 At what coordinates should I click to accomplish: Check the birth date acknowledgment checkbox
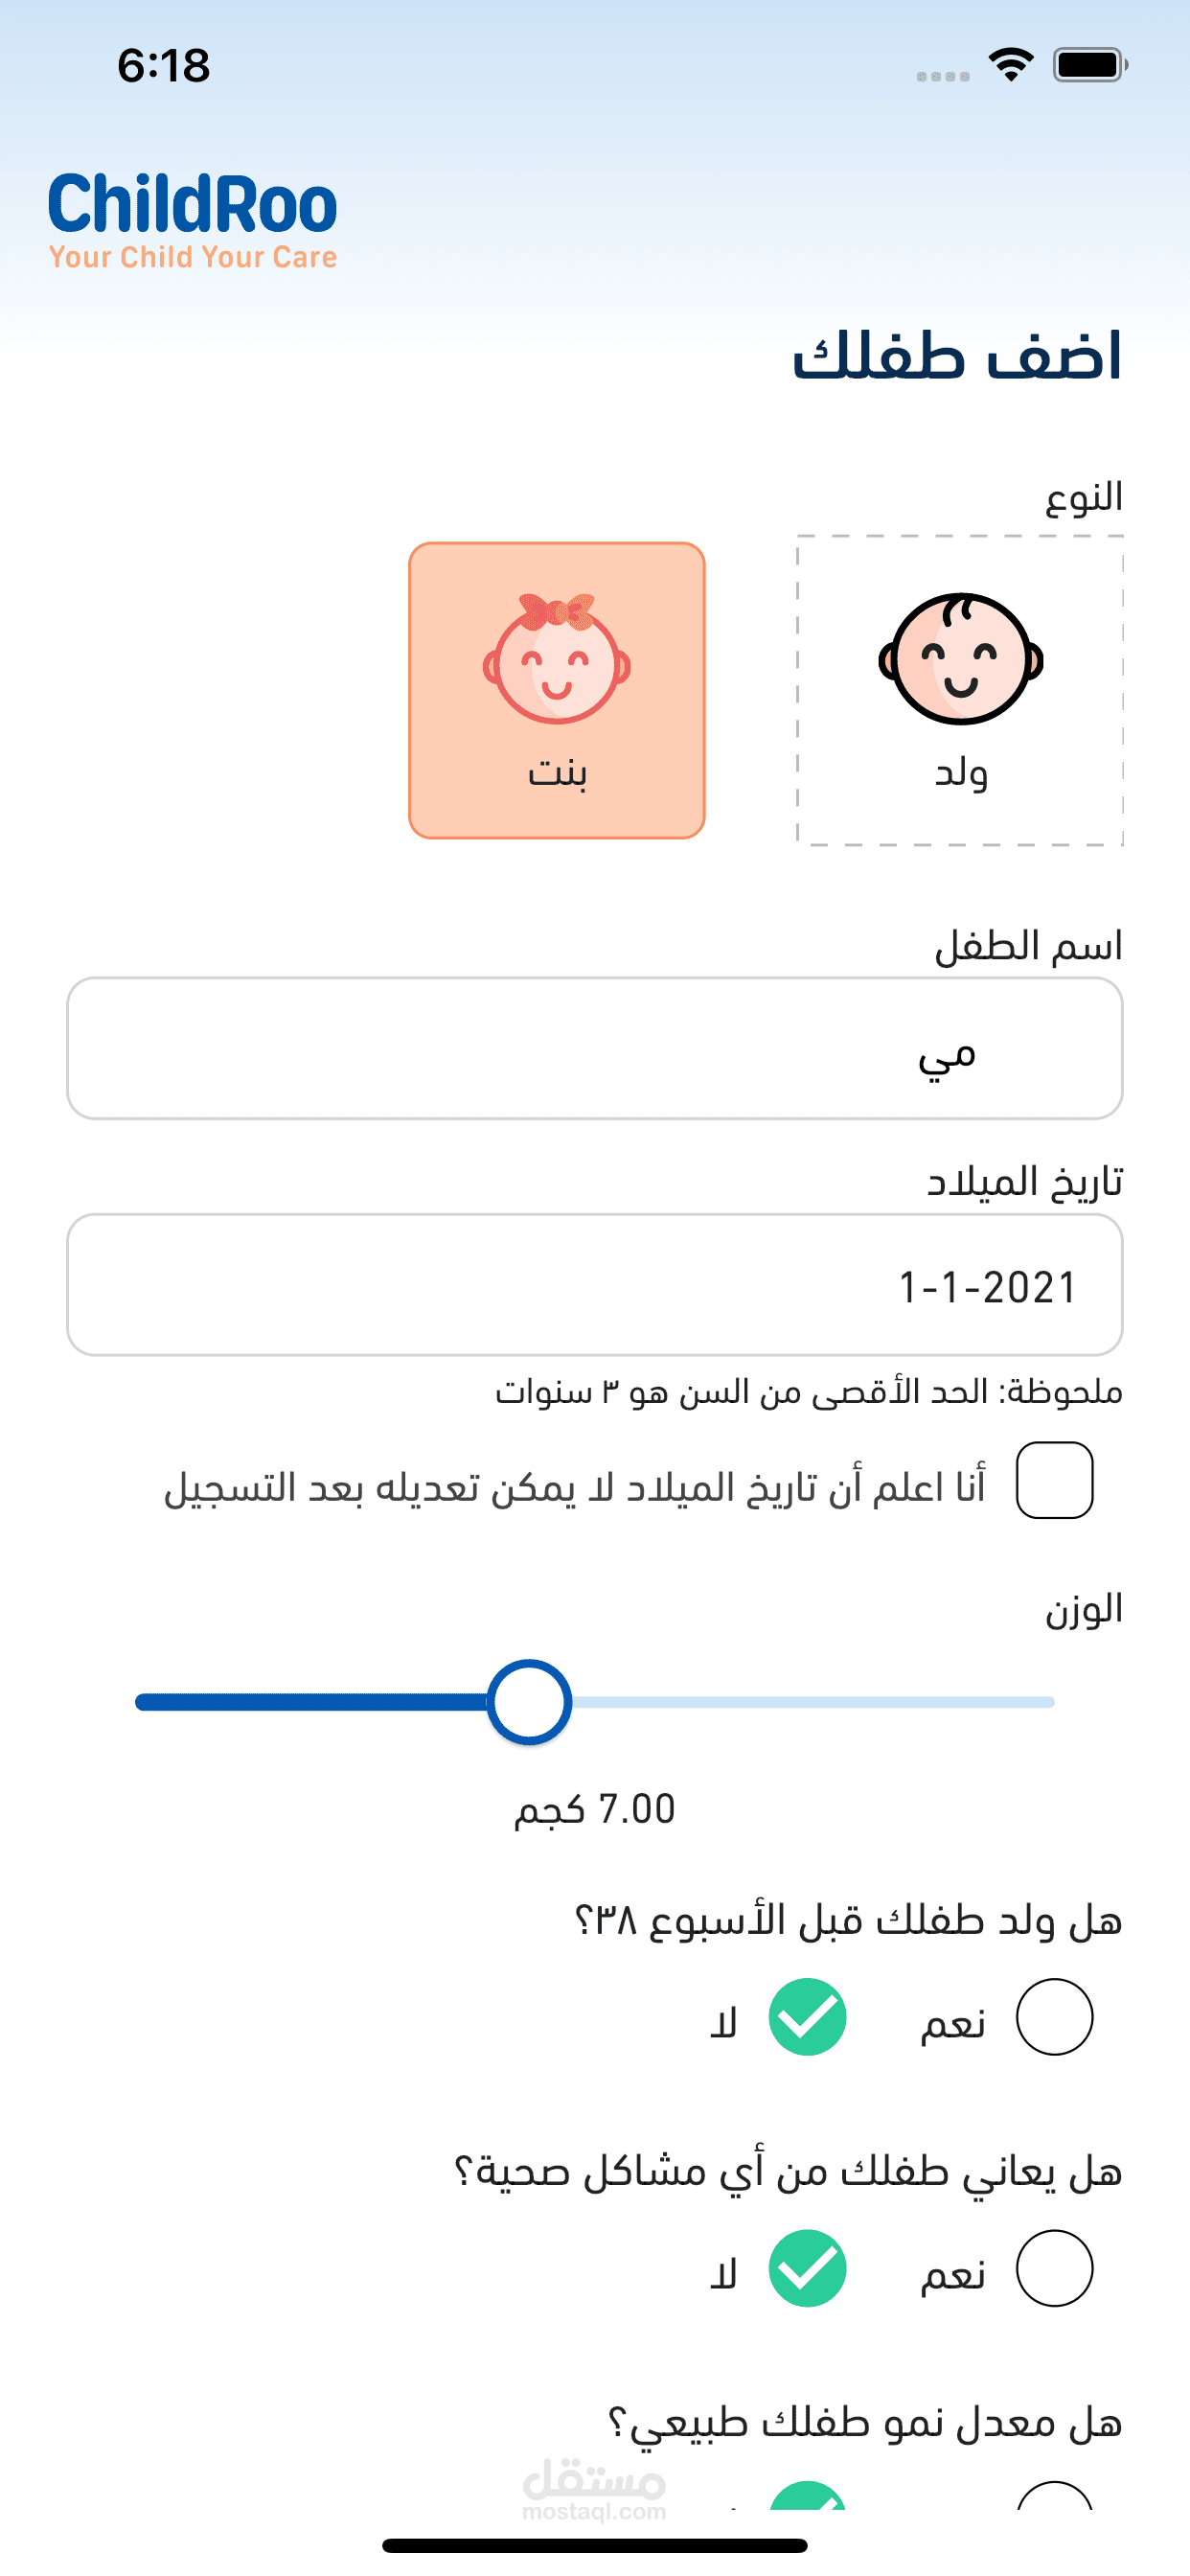click(x=1054, y=1480)
